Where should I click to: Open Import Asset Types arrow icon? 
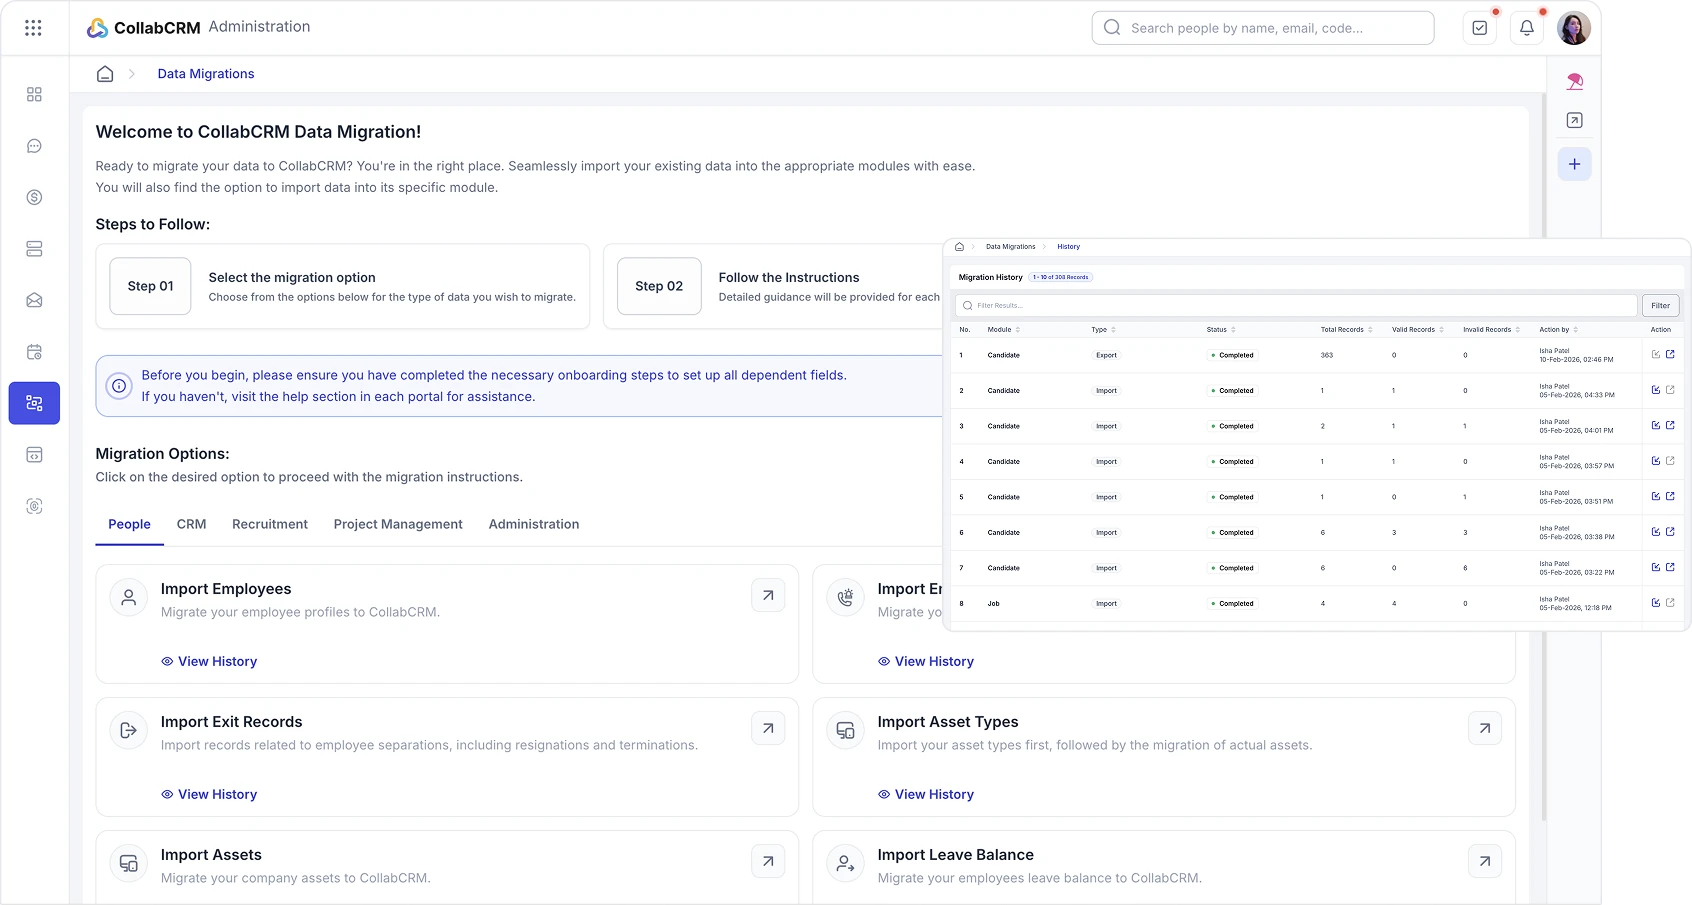pyautogui.click(x=1485, y=728)
